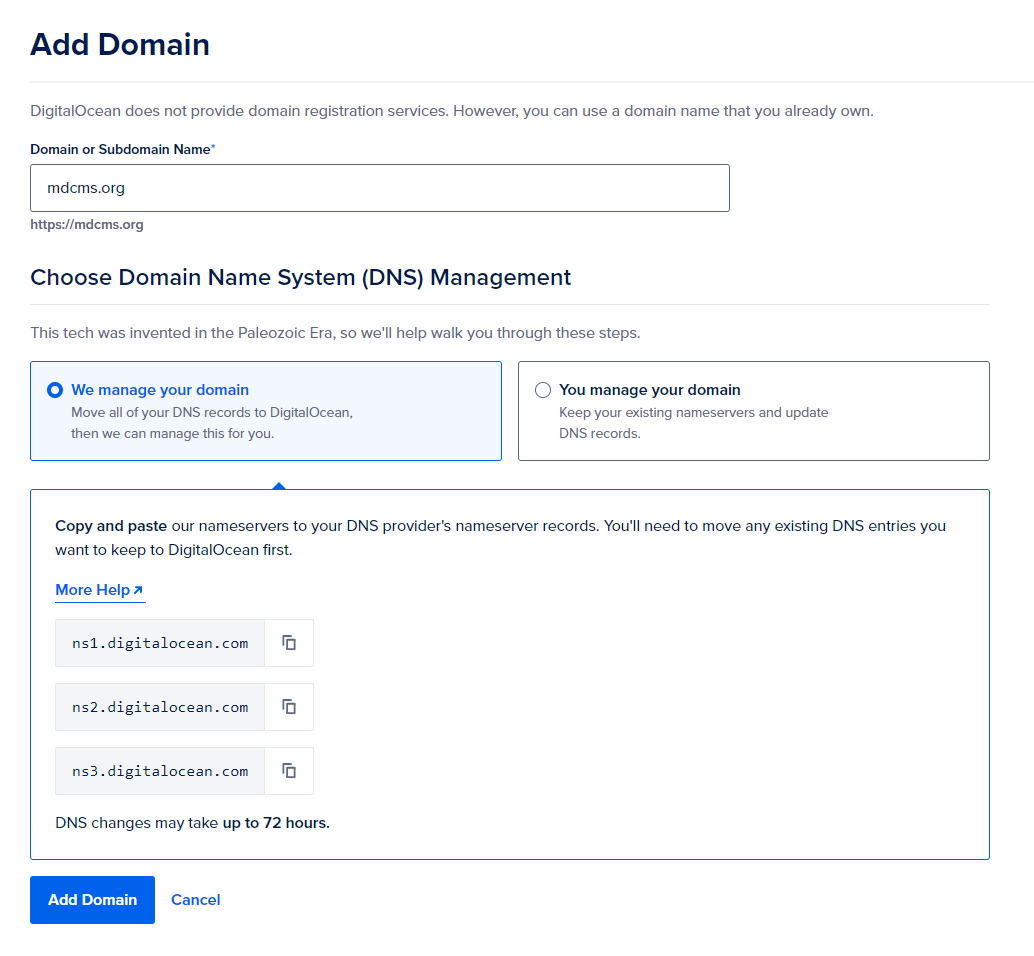Click the 'Add Domain' page heading
The width and height of the screenshot is (1034, 956).
tap(120, 45)
